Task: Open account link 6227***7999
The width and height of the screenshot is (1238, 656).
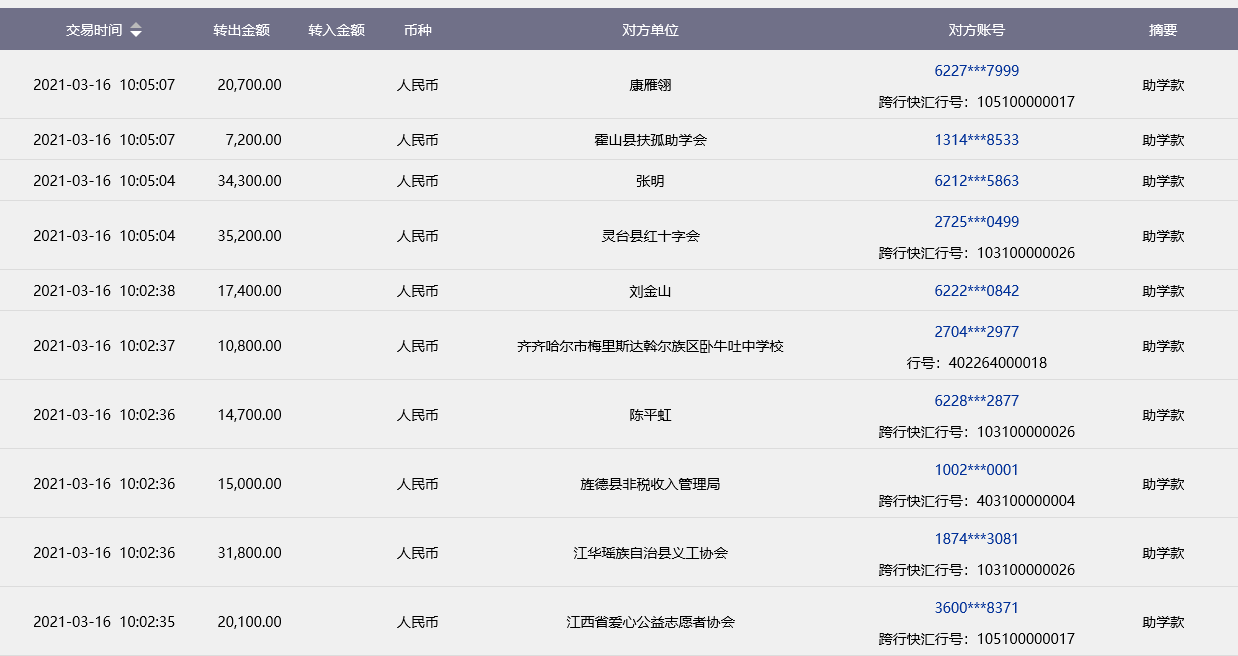Action: pos(976,71)
